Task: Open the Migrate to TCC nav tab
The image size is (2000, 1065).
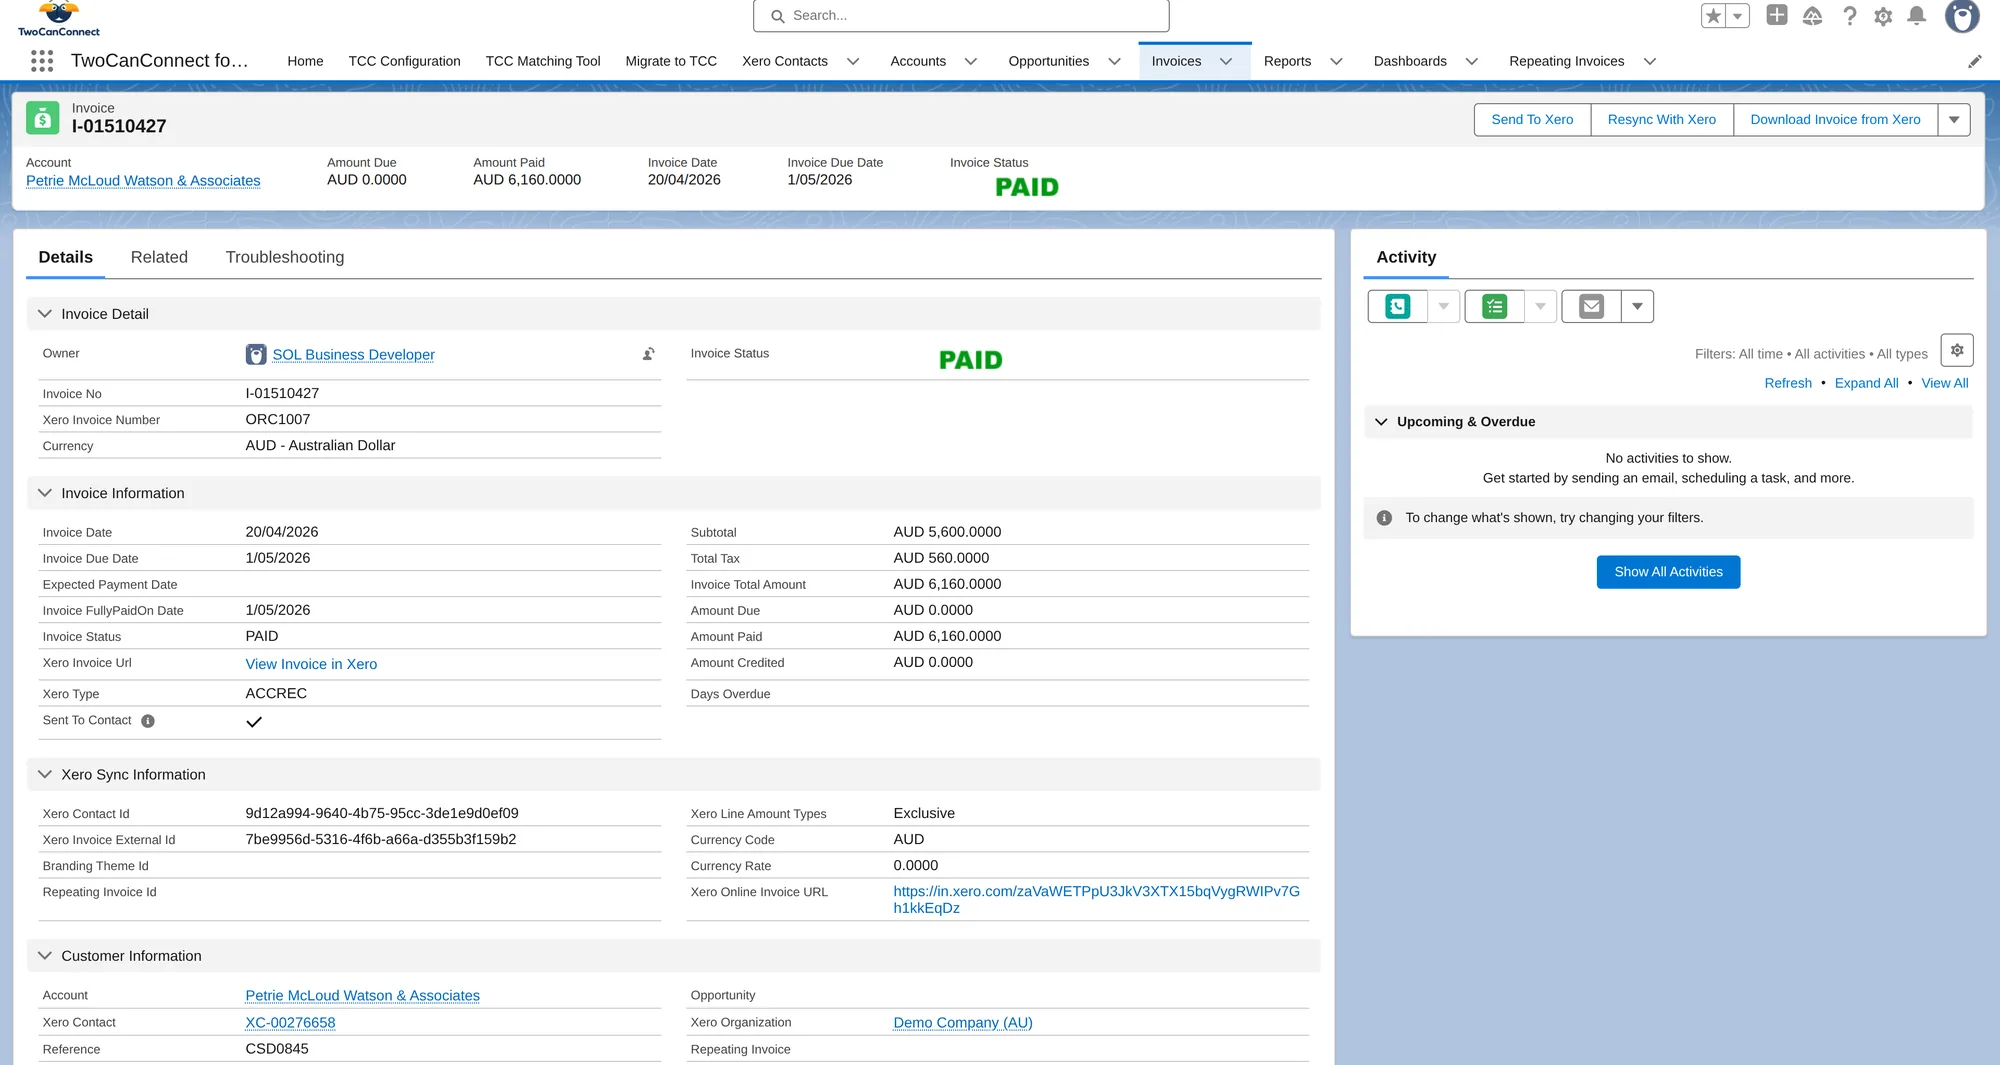Action: click(671, 61)
